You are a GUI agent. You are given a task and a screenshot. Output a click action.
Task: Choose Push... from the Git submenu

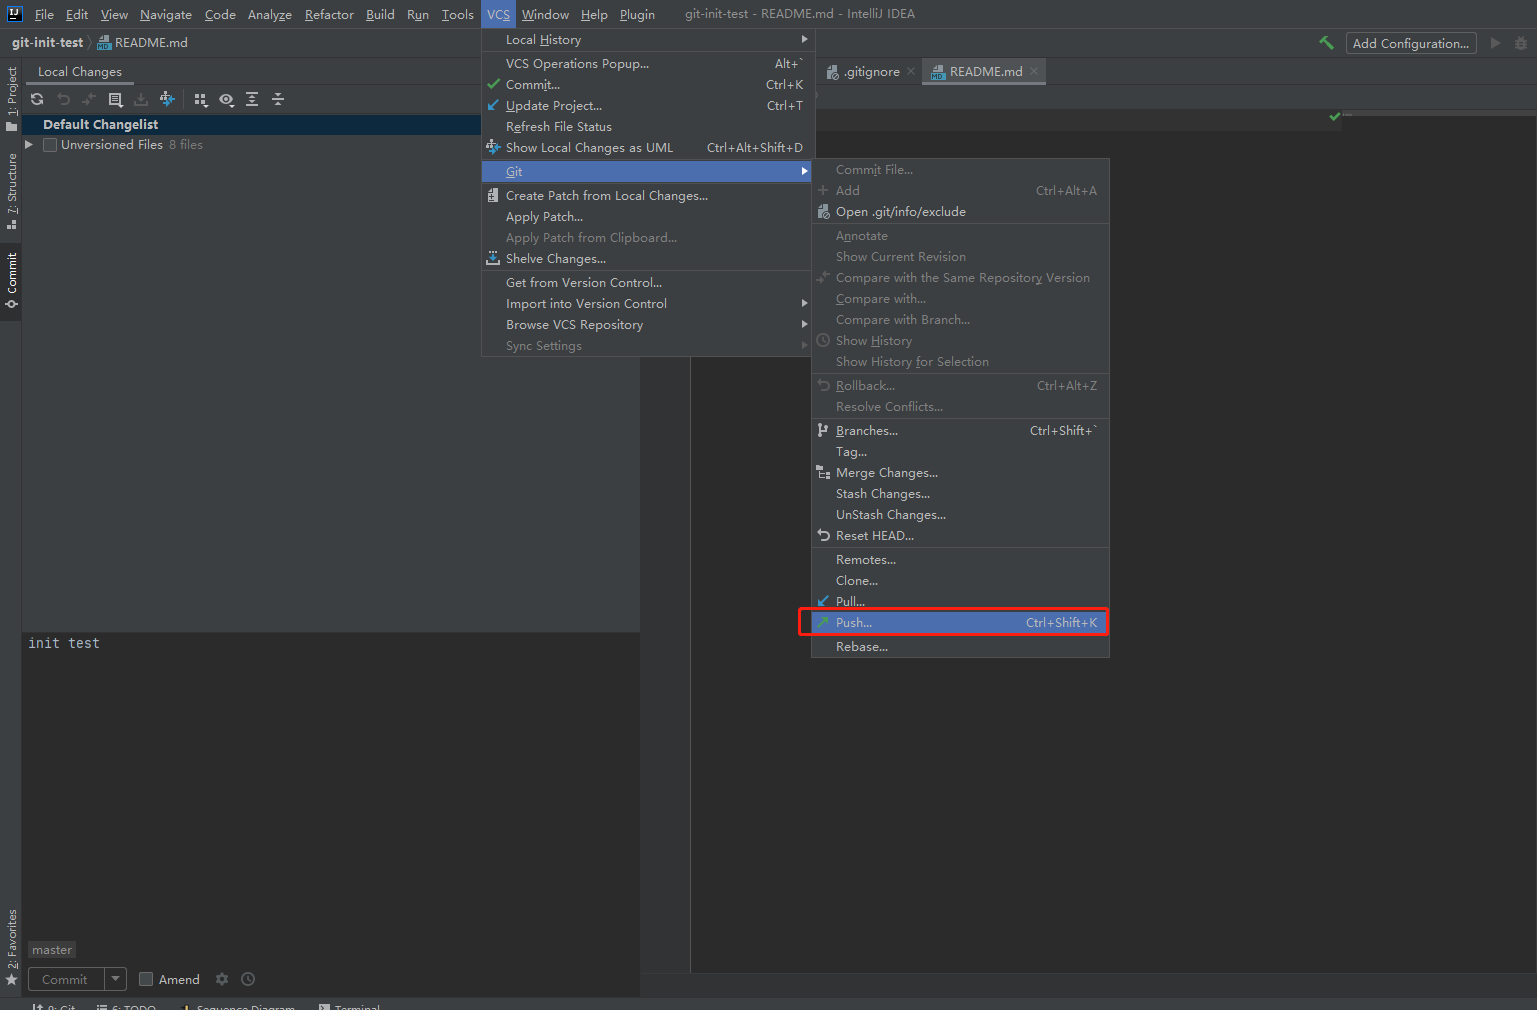pos(960,623)
